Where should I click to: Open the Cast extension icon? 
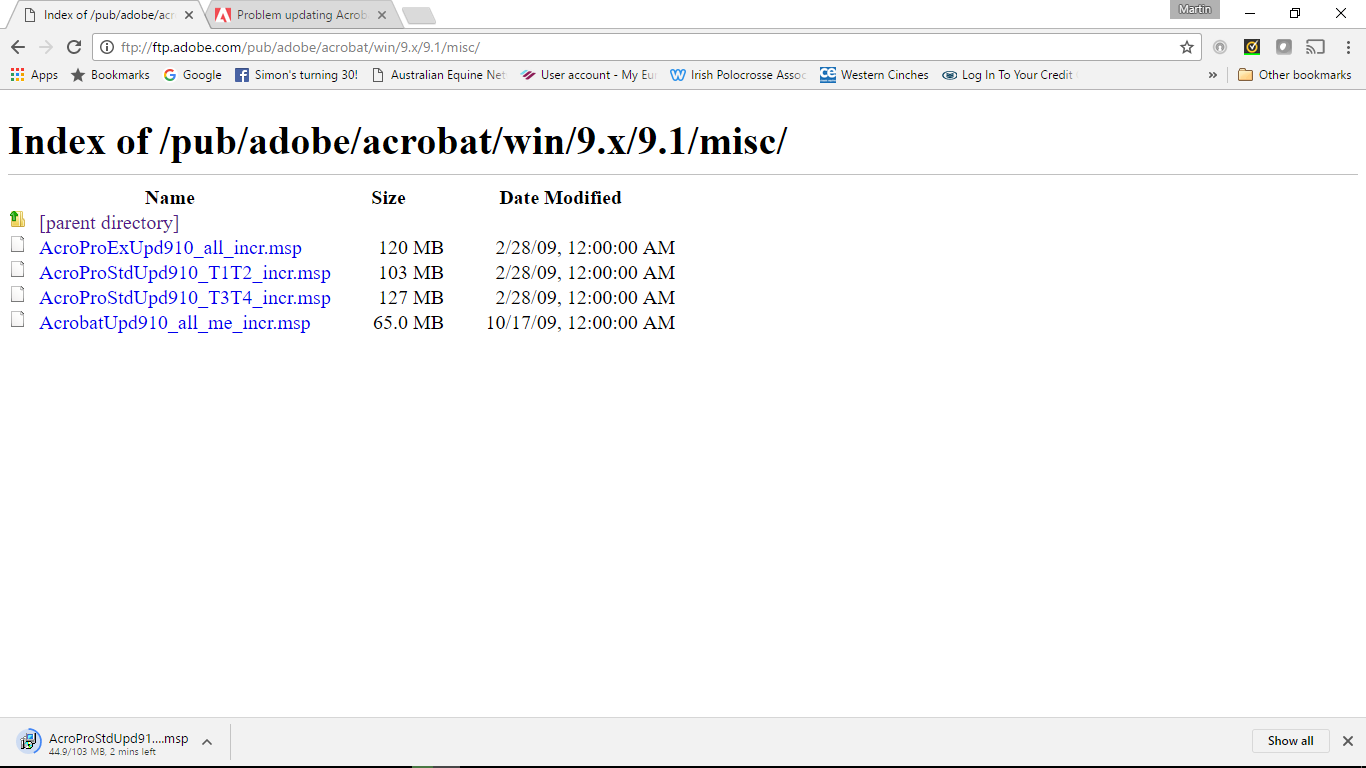click(1316, 47)
